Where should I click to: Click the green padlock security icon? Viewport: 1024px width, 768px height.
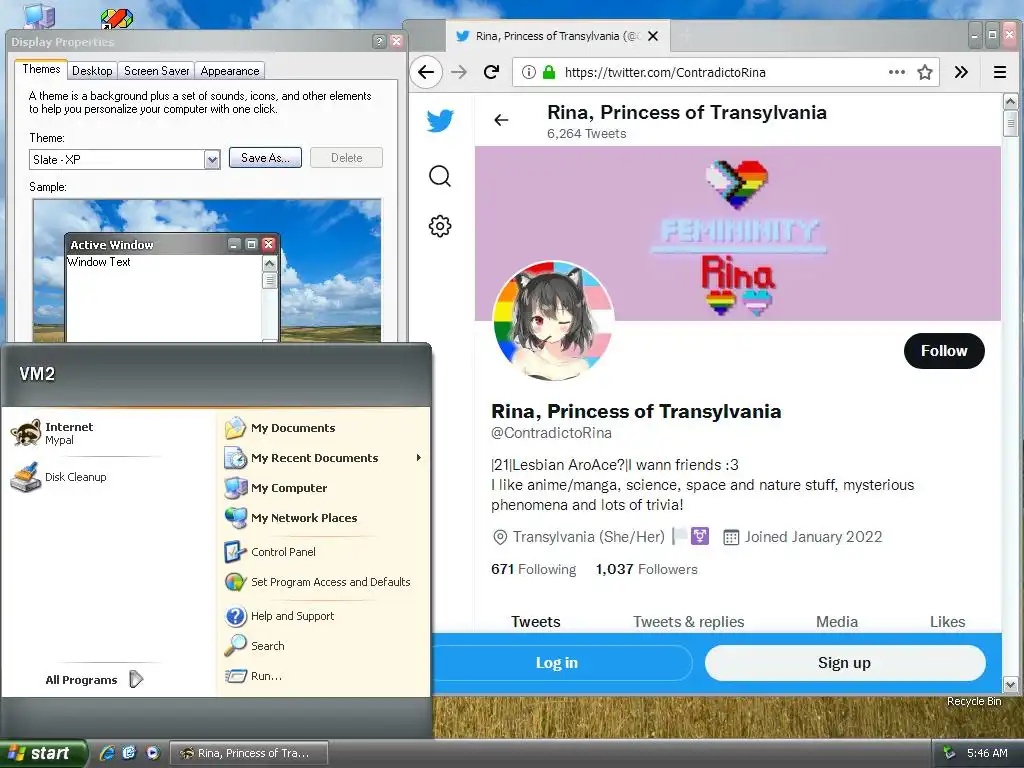[549, 72]
